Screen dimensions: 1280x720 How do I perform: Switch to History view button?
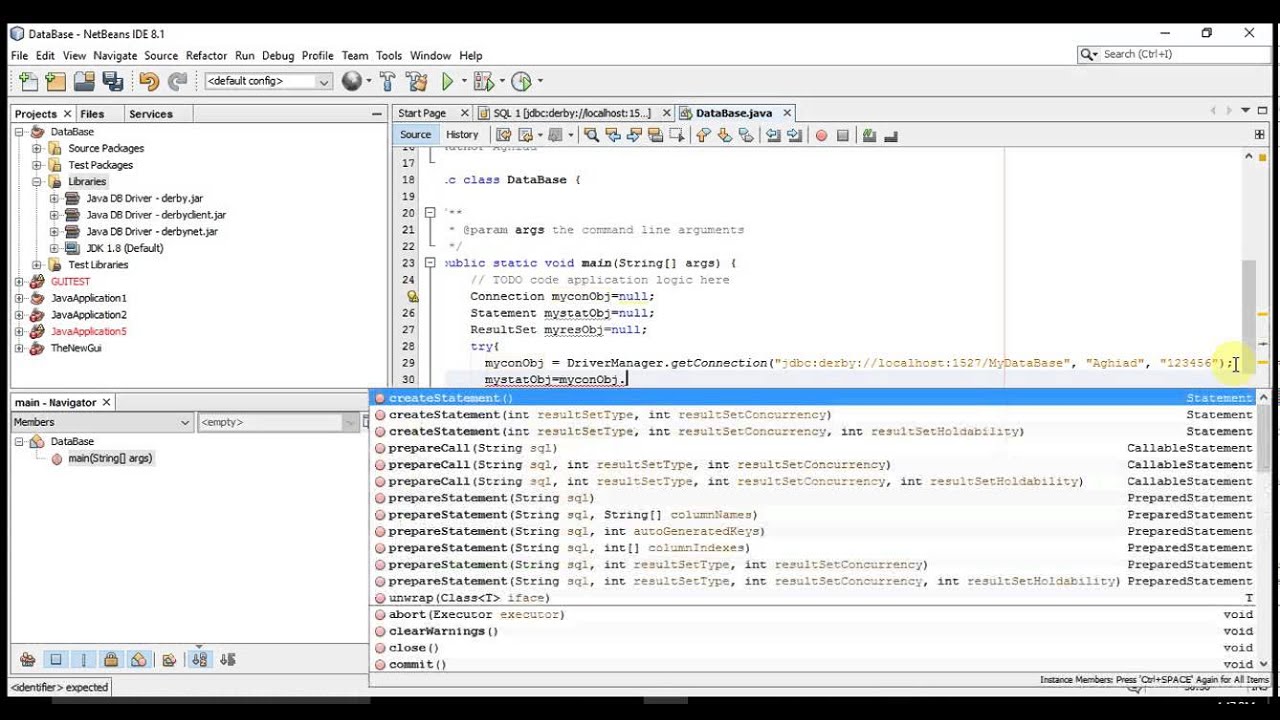tap(462, 135)
